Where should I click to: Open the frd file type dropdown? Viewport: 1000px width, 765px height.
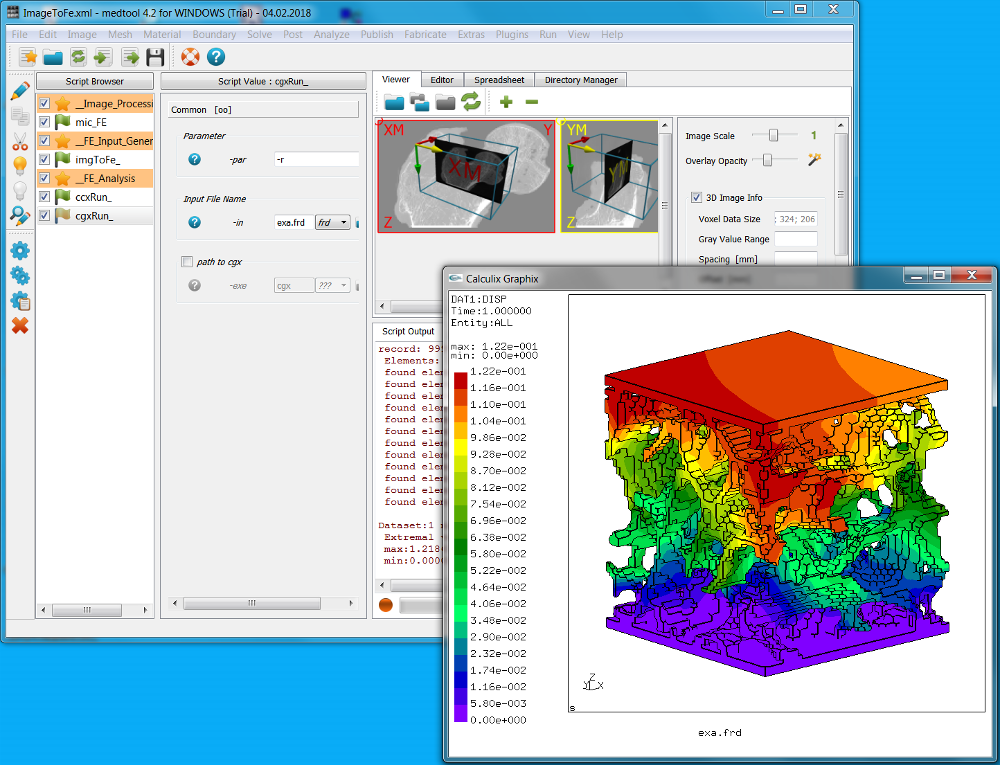tap(333, 222)
